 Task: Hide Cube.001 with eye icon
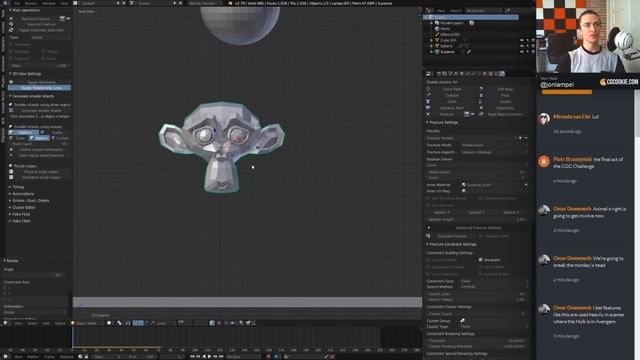pos(522,40)
